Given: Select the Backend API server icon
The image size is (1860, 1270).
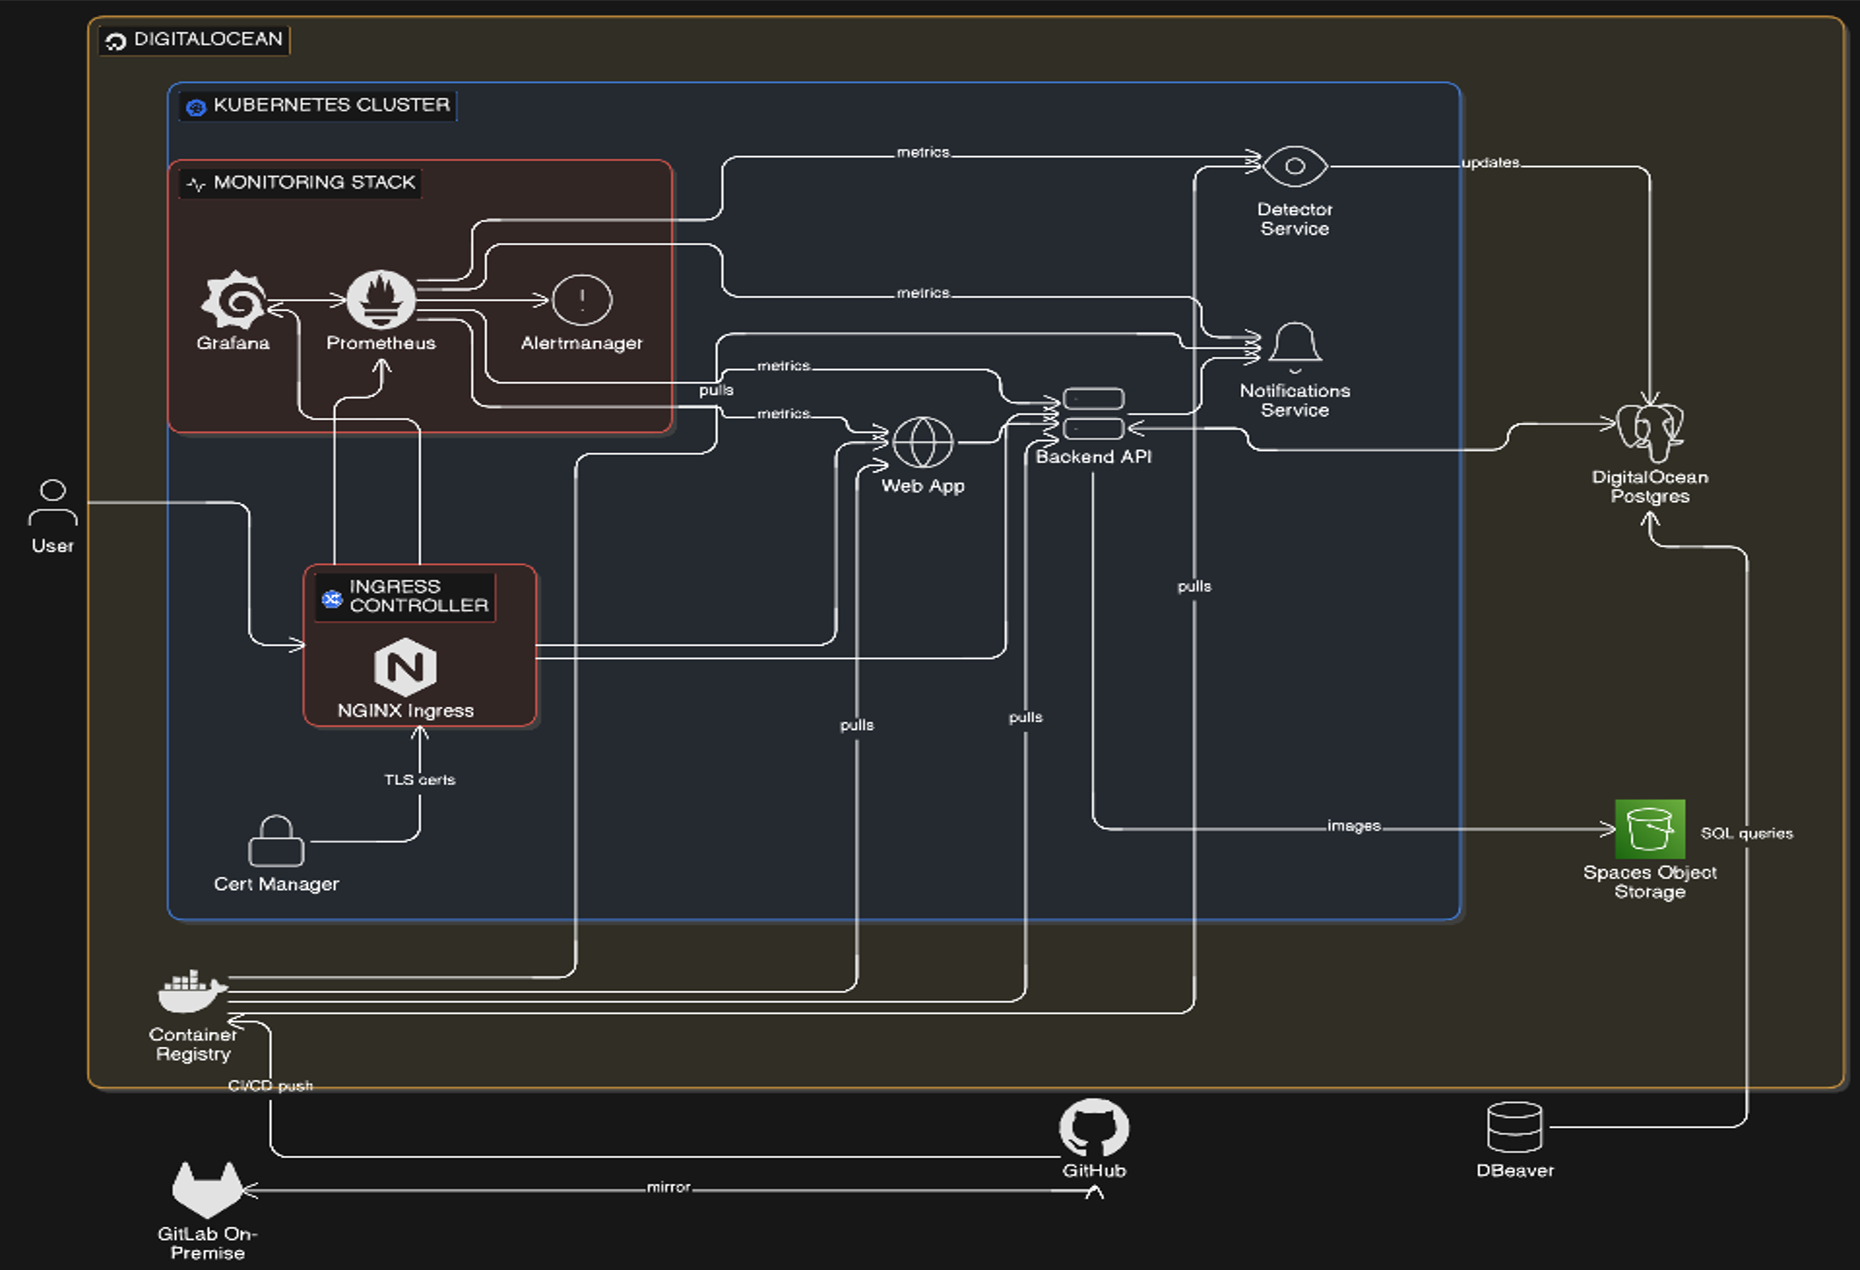Looking at the screenshot, I should click(1094, 413).
